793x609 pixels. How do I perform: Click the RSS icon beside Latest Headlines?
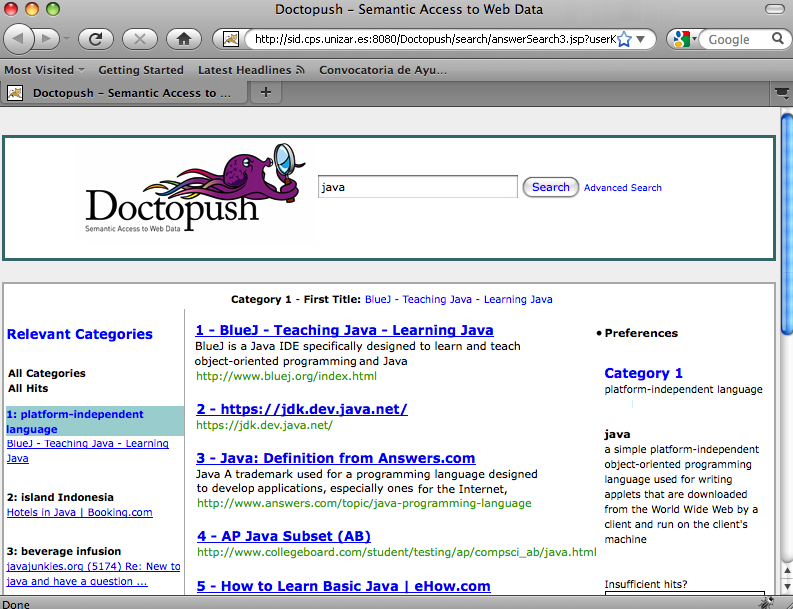tap(300, 70)
